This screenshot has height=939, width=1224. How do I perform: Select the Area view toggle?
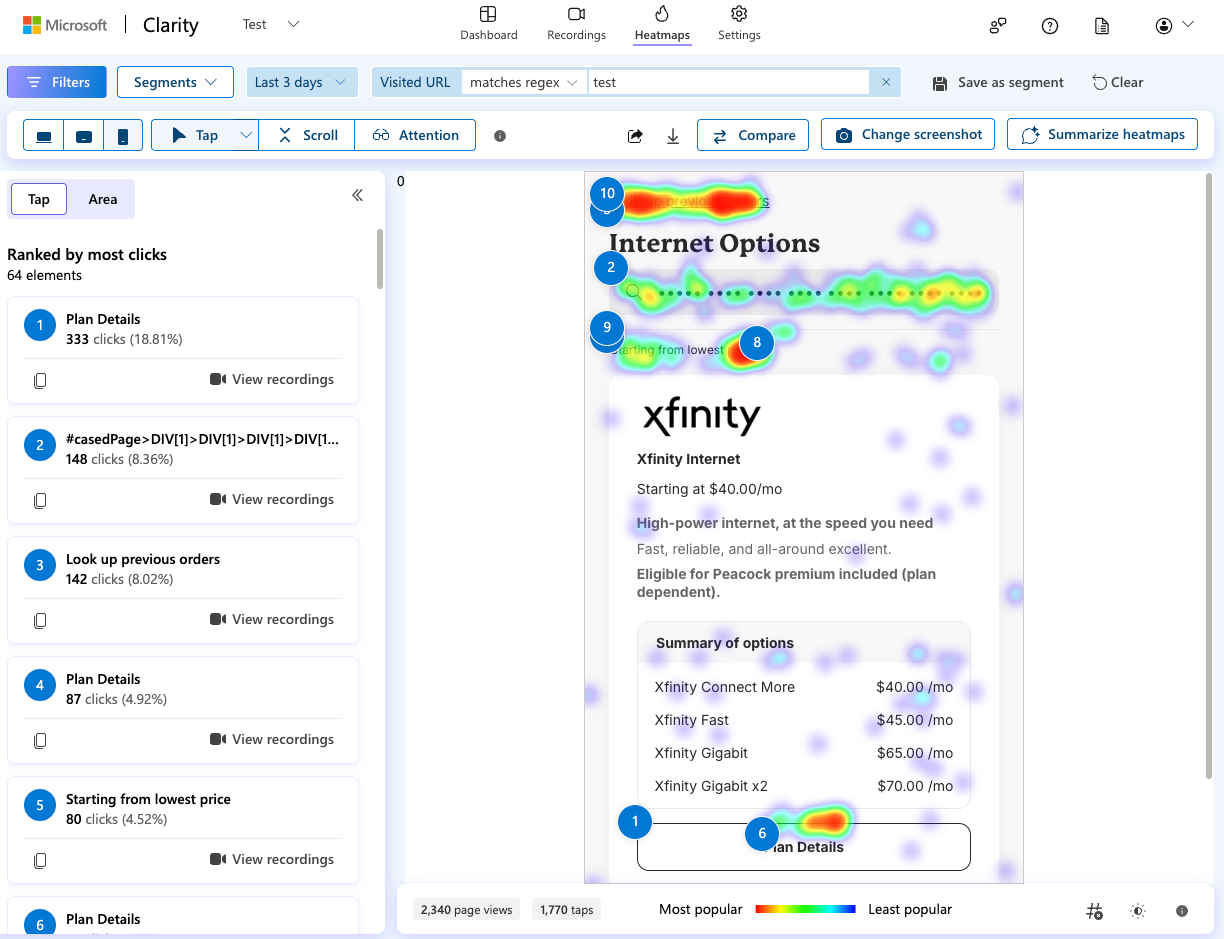[102, 199]
